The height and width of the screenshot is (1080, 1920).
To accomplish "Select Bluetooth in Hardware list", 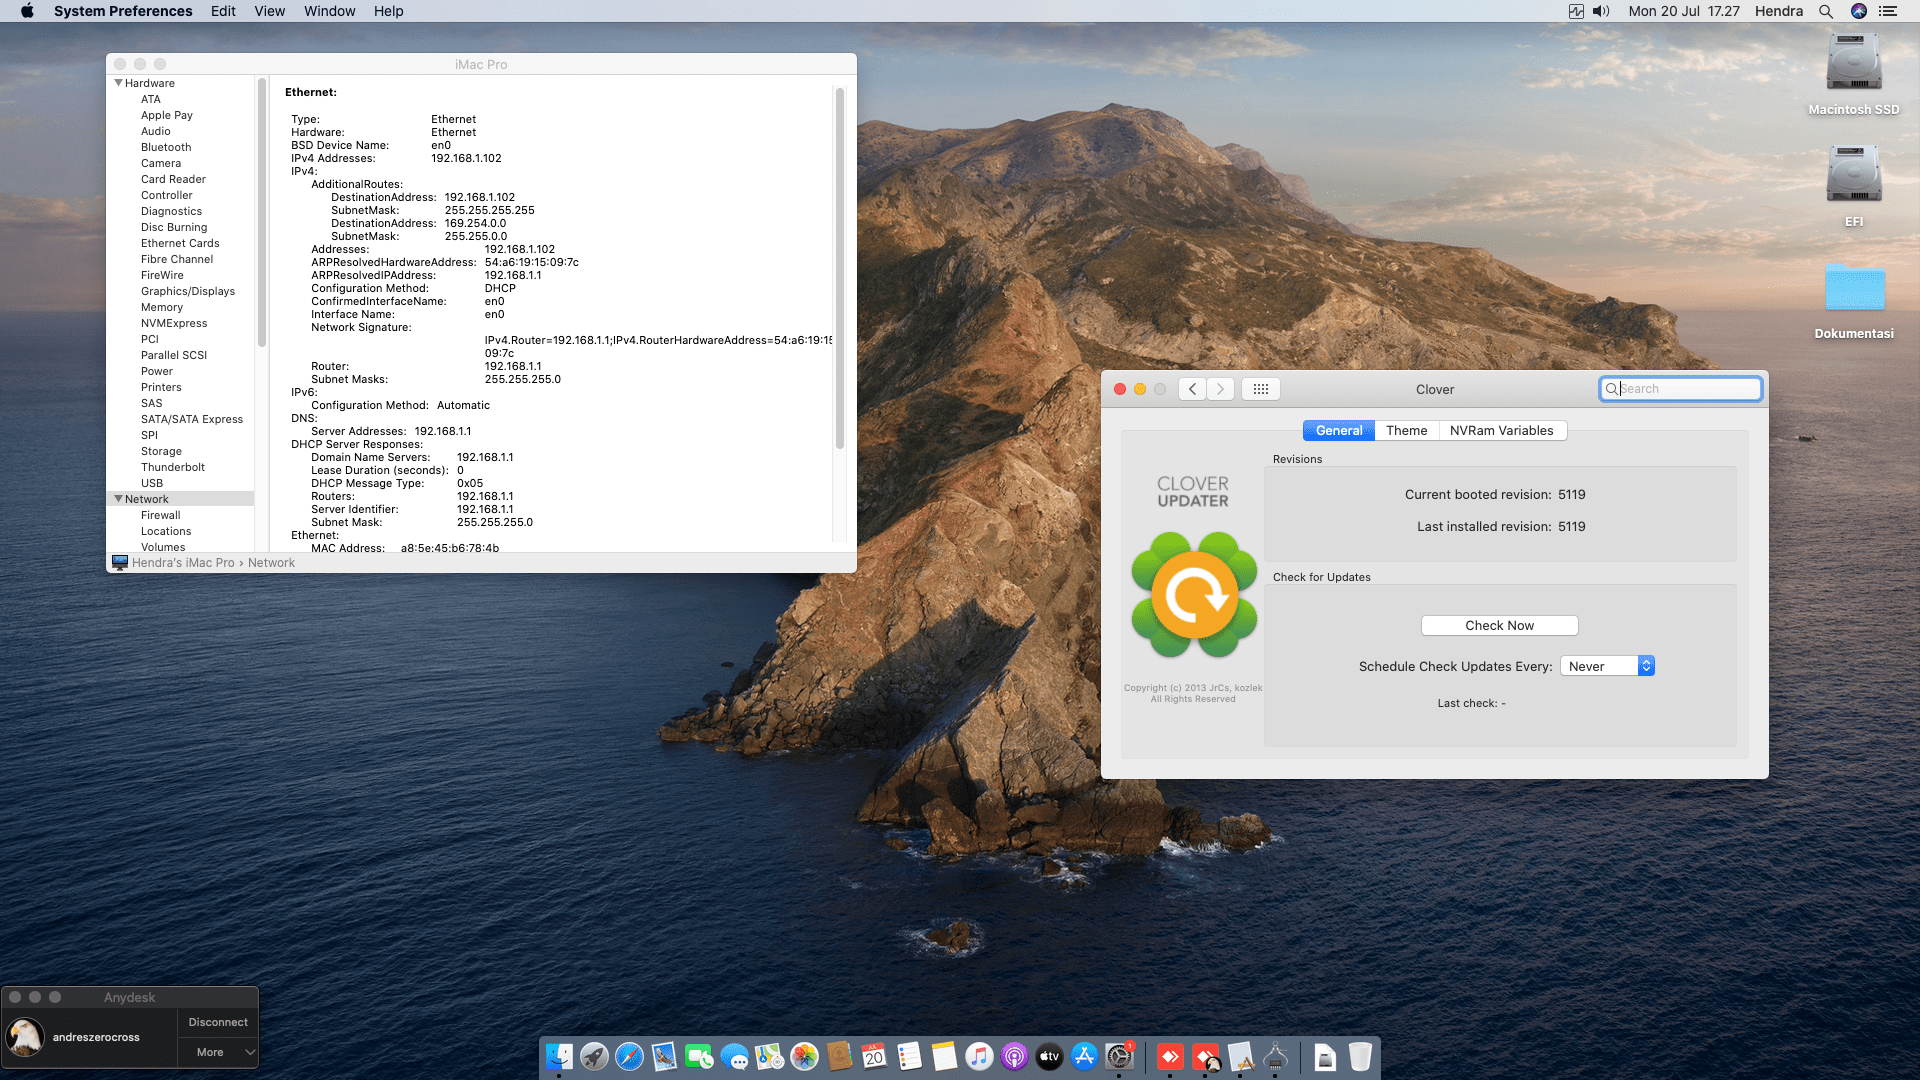I will point(166,147).
